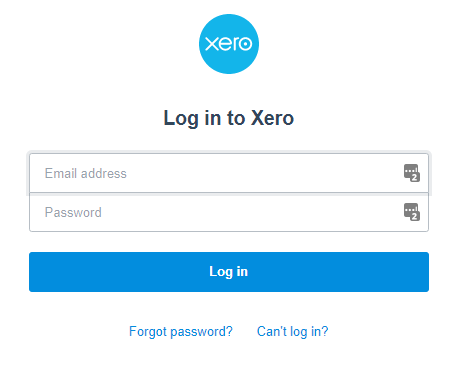Click the blue Log in button

coord(229,272)
